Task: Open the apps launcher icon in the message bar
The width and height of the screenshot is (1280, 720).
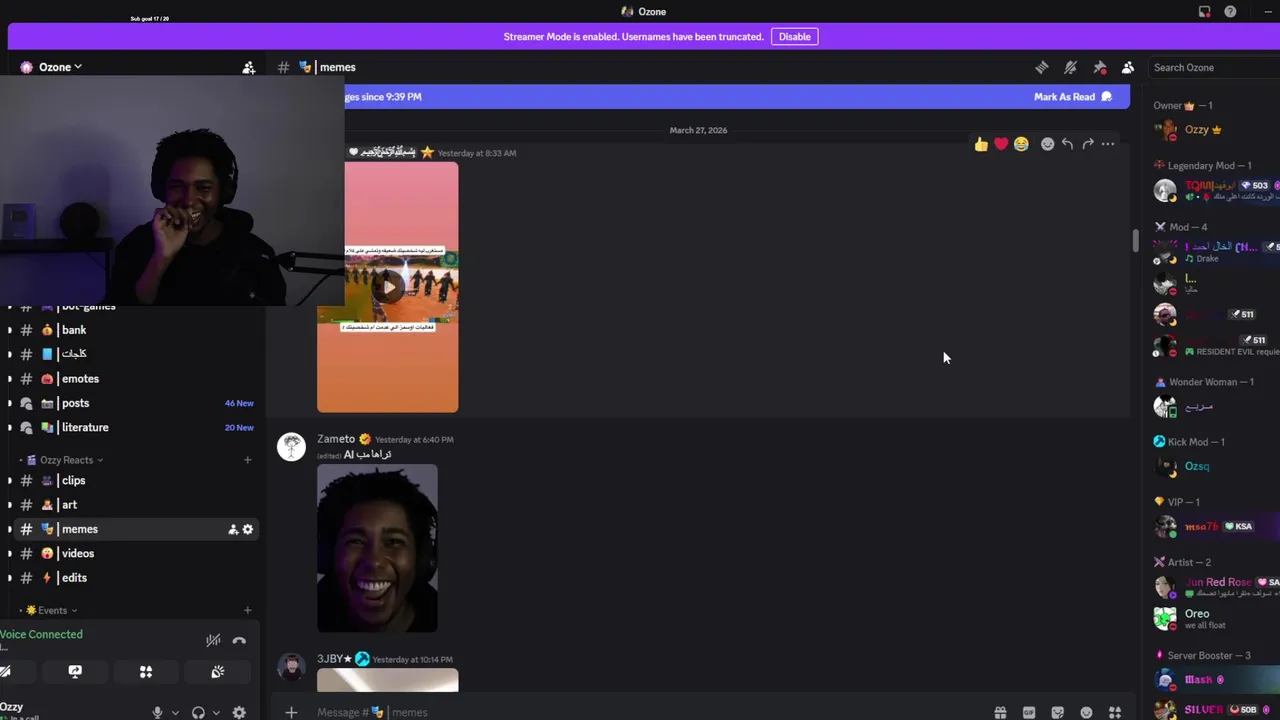Action: coord(1115,712)
